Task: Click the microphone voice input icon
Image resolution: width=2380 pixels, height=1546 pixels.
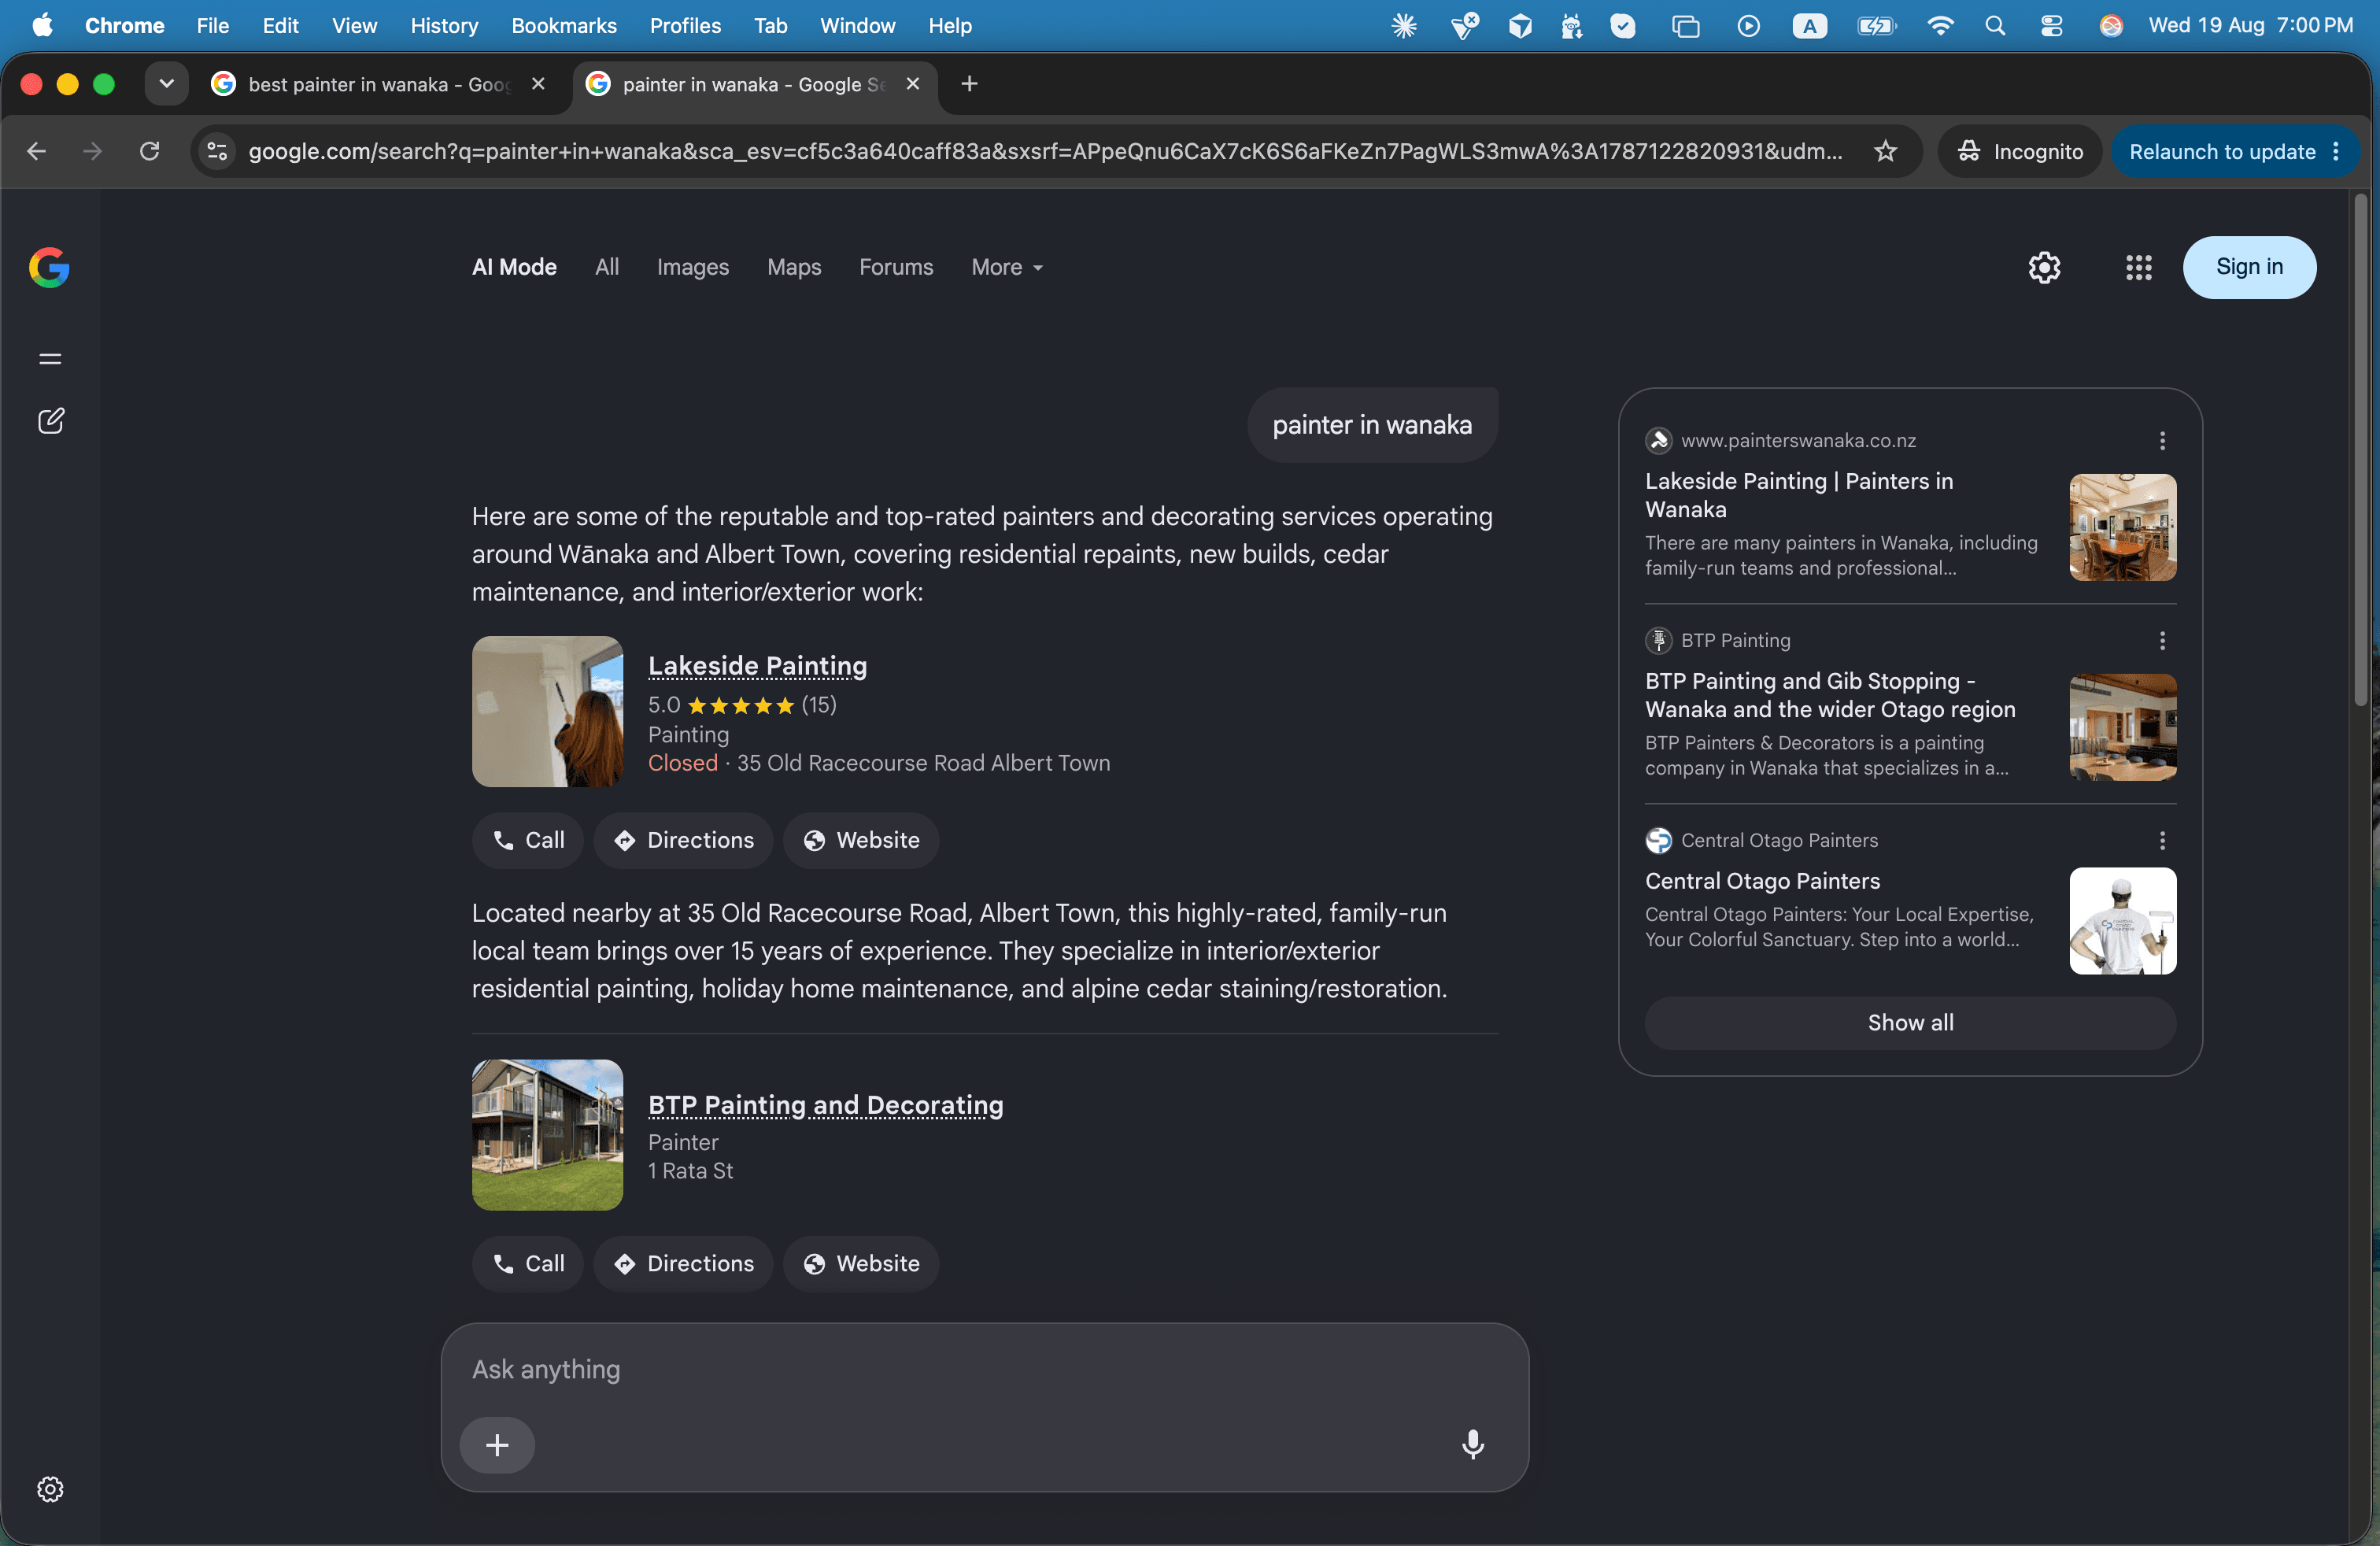Action: pyautogui.click(x=1472, y=1444)
